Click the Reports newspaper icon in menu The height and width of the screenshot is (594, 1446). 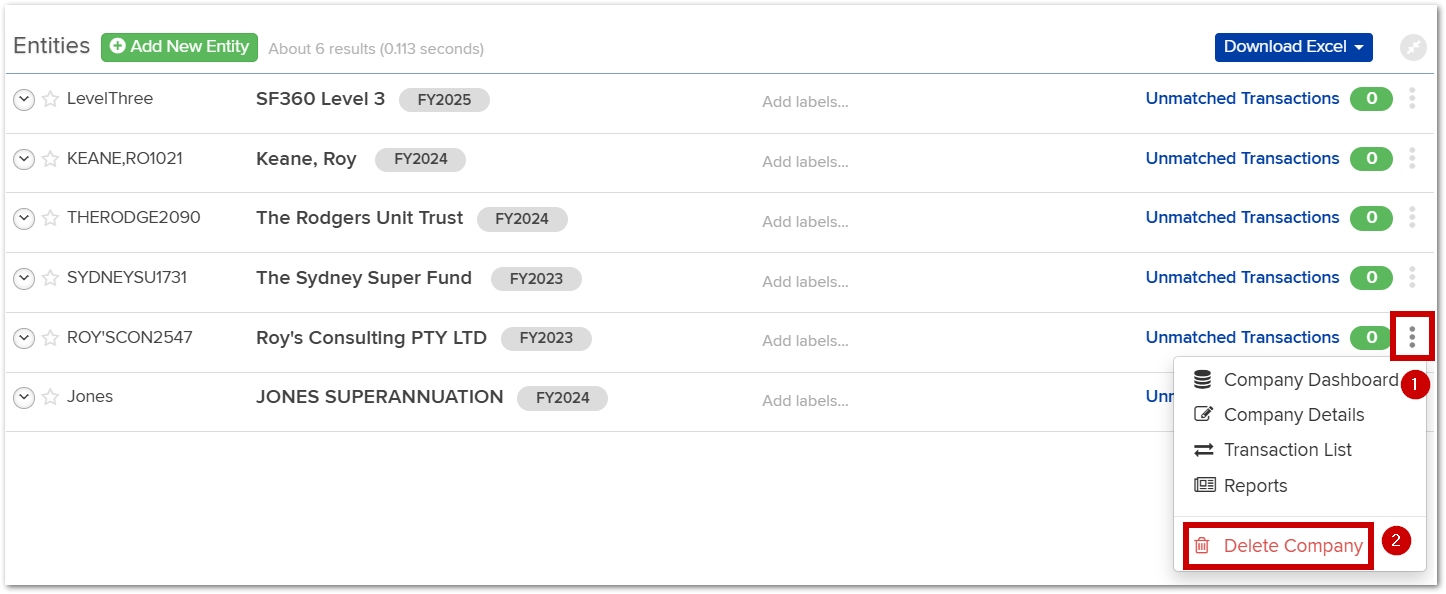click(x=1205, y=485)
